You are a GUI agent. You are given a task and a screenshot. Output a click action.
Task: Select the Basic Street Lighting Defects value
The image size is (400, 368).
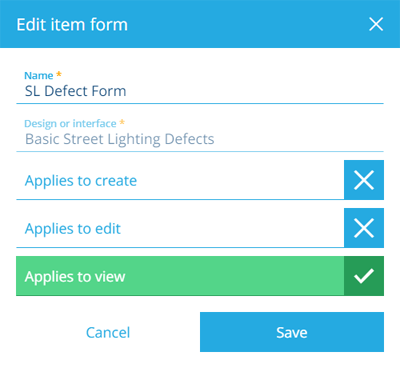click(x=120, y=139)
